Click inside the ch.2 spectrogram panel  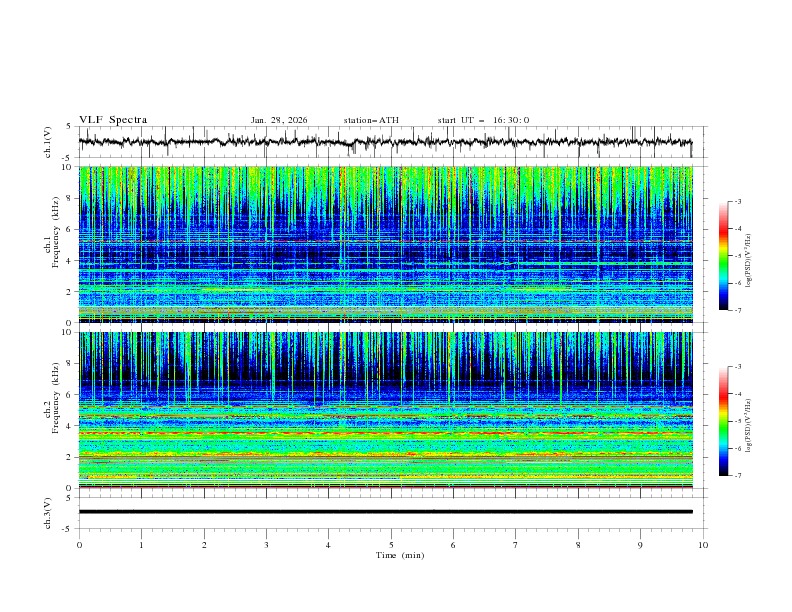click(386, 410)
